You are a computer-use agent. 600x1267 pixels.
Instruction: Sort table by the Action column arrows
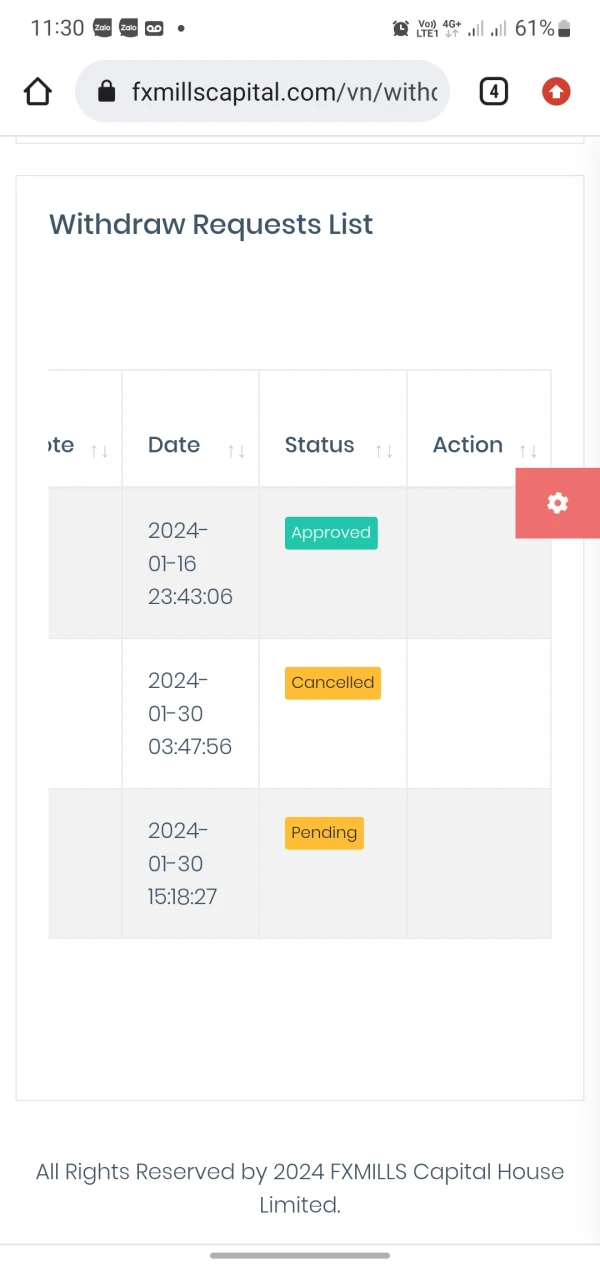[528, 451]
